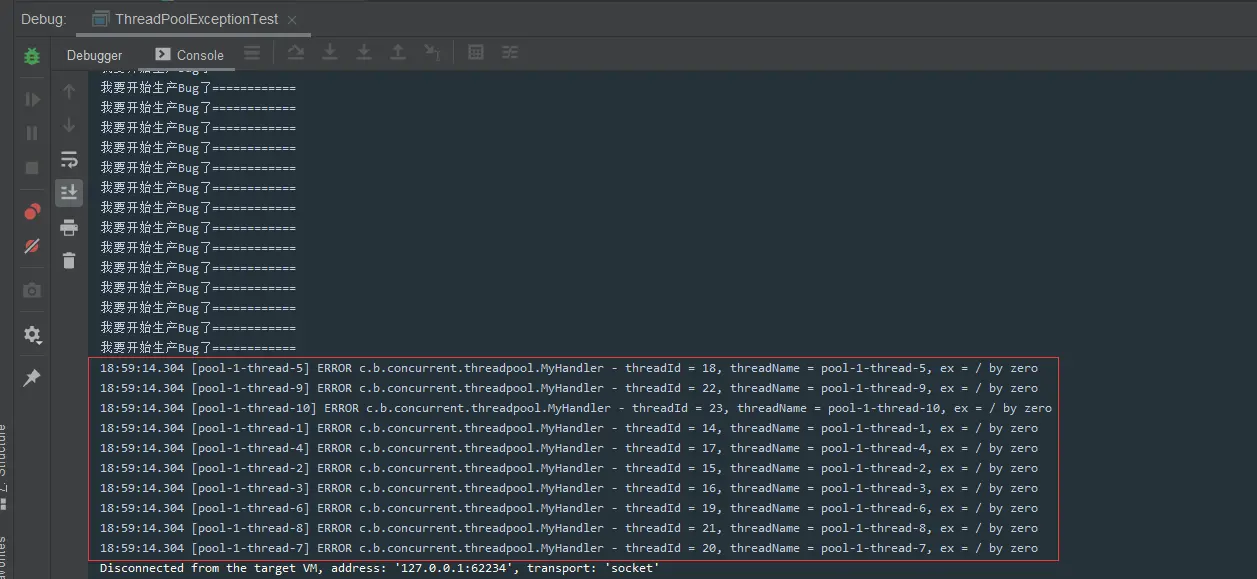Click the down arrow in console gutter

click(x=69, y=125)
